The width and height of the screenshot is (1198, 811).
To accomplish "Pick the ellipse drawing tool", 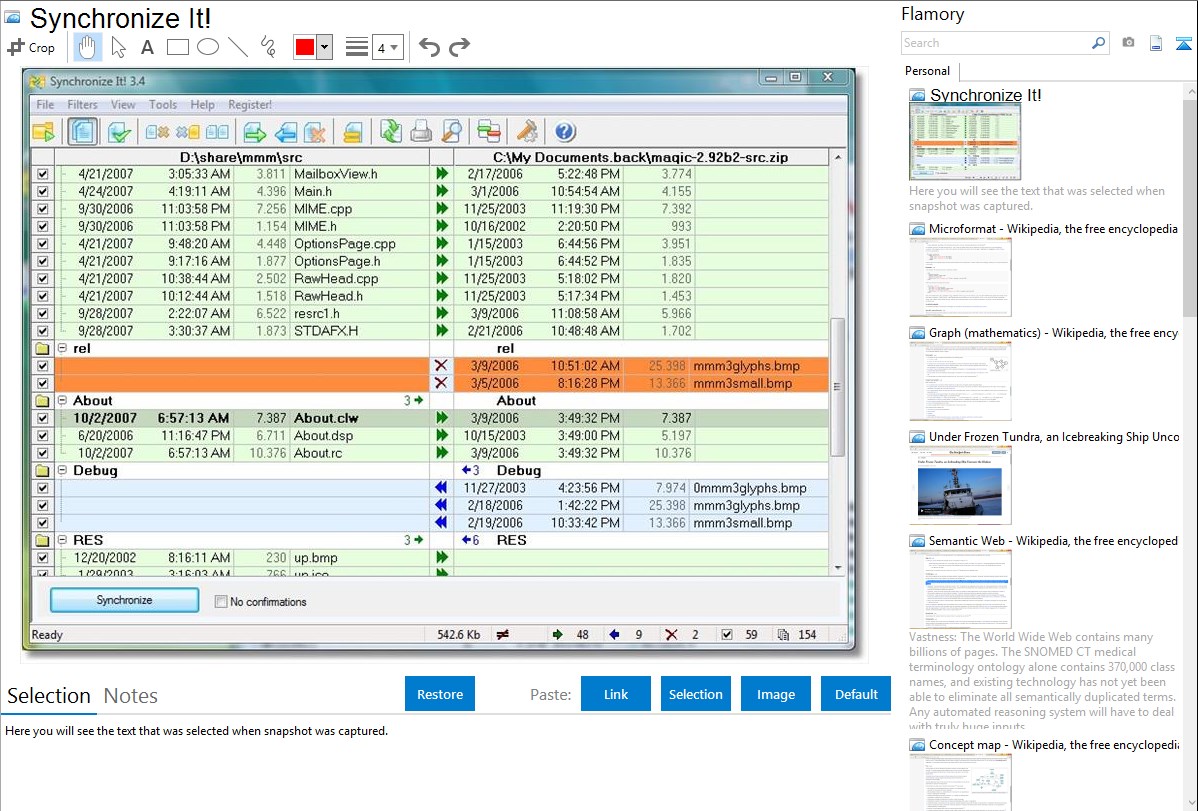I will (208, 47).
